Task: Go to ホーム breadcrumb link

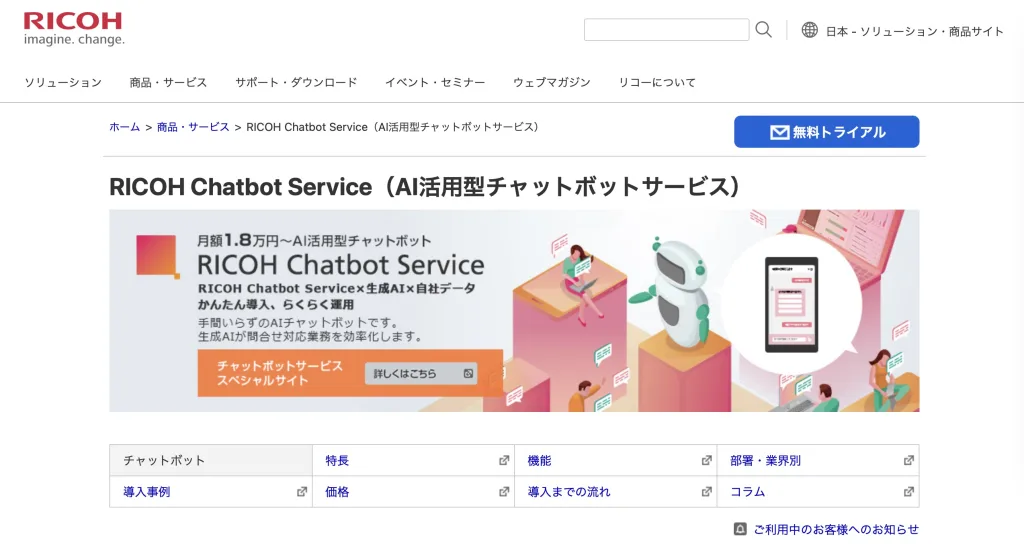Action: [x=125, y=127]
